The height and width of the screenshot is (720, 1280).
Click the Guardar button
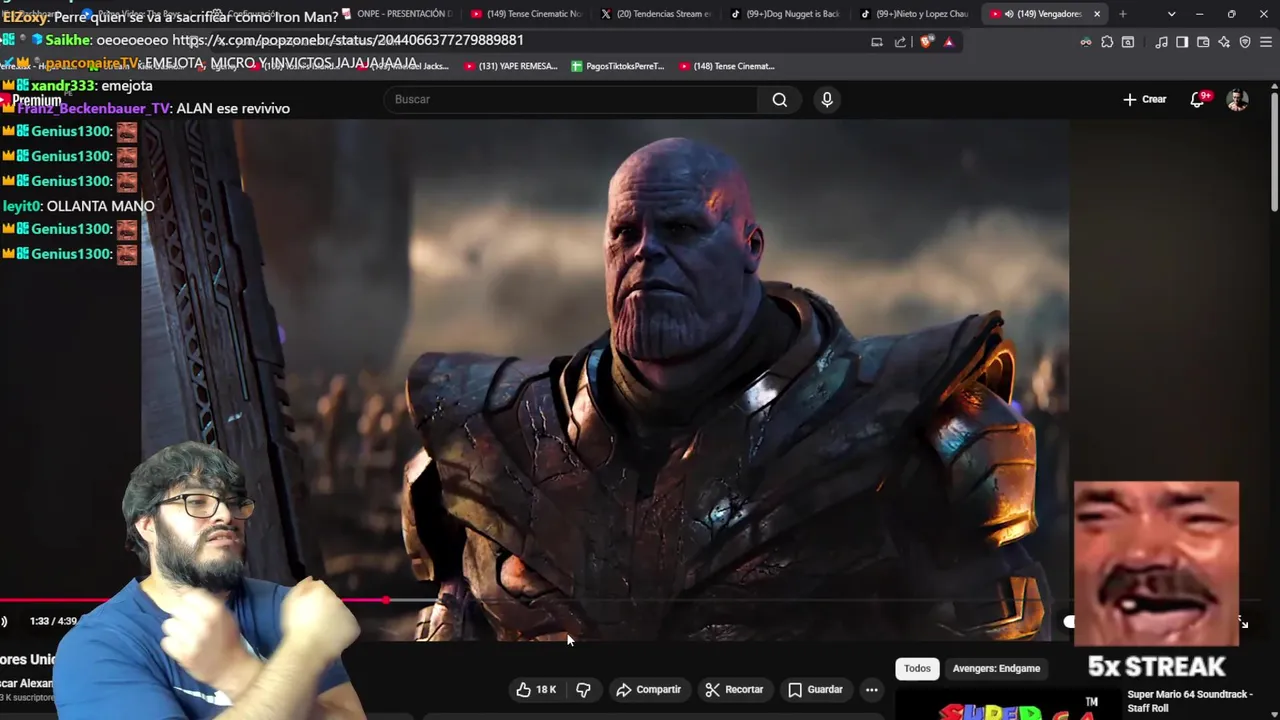tap(815, 689)
